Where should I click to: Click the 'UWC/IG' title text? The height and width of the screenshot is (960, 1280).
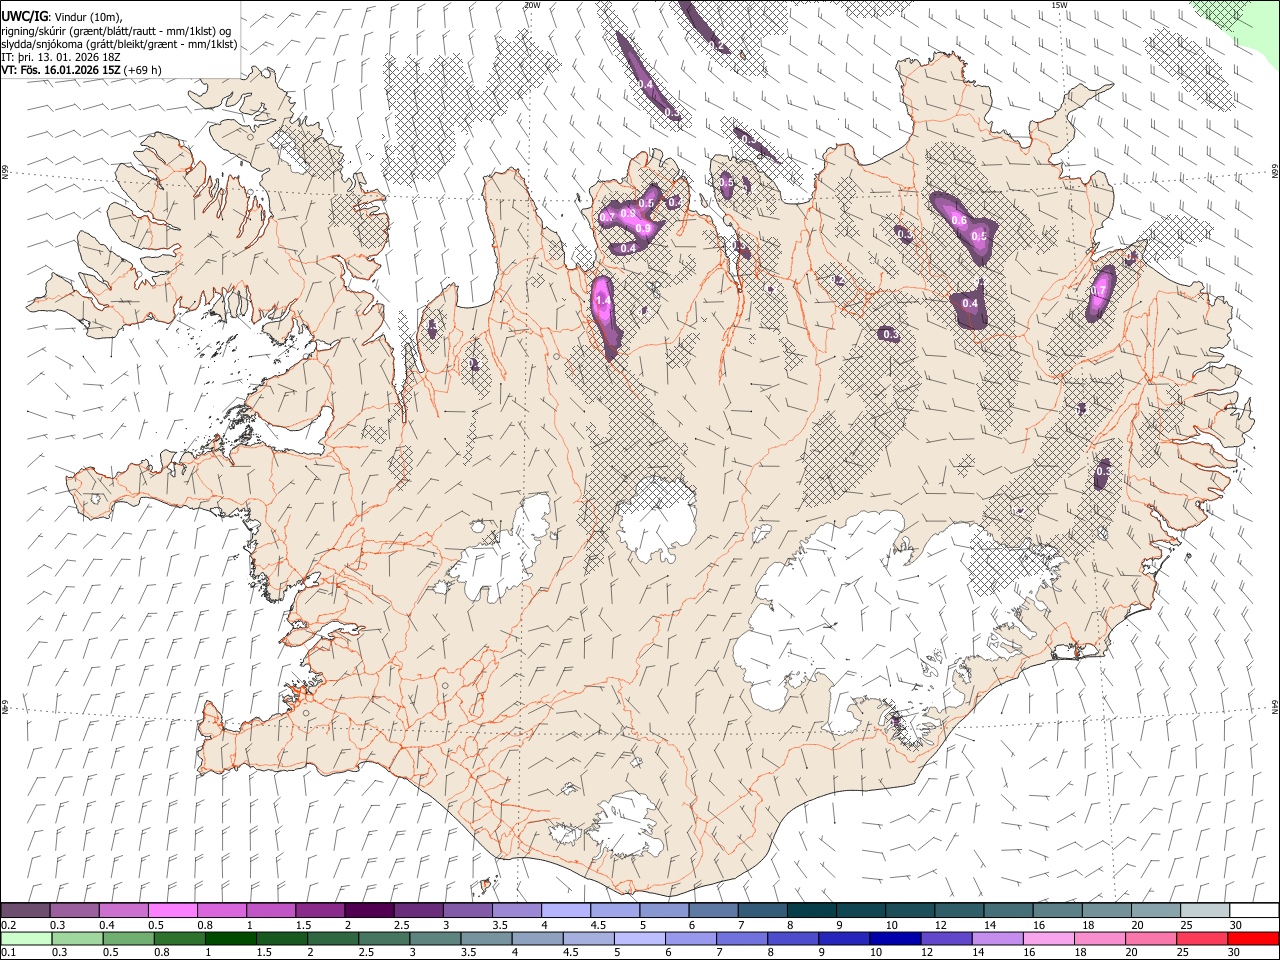(x=24, y=16)
